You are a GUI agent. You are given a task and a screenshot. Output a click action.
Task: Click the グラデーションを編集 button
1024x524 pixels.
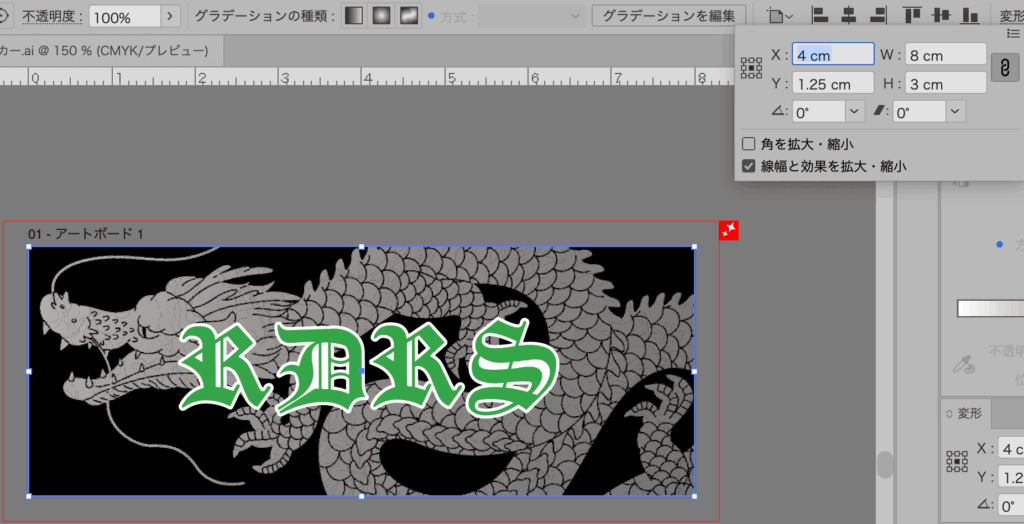pyautogui.click(x=668, y=16)
